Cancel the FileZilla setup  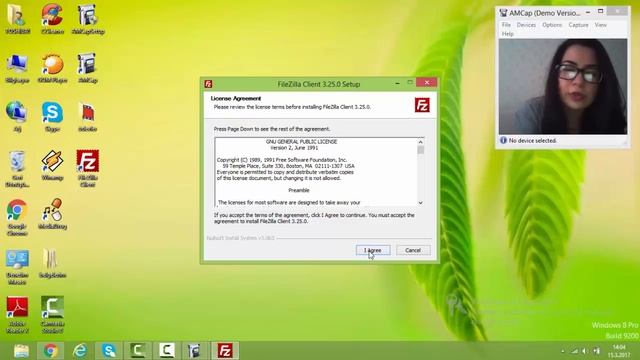coord(413,250)
